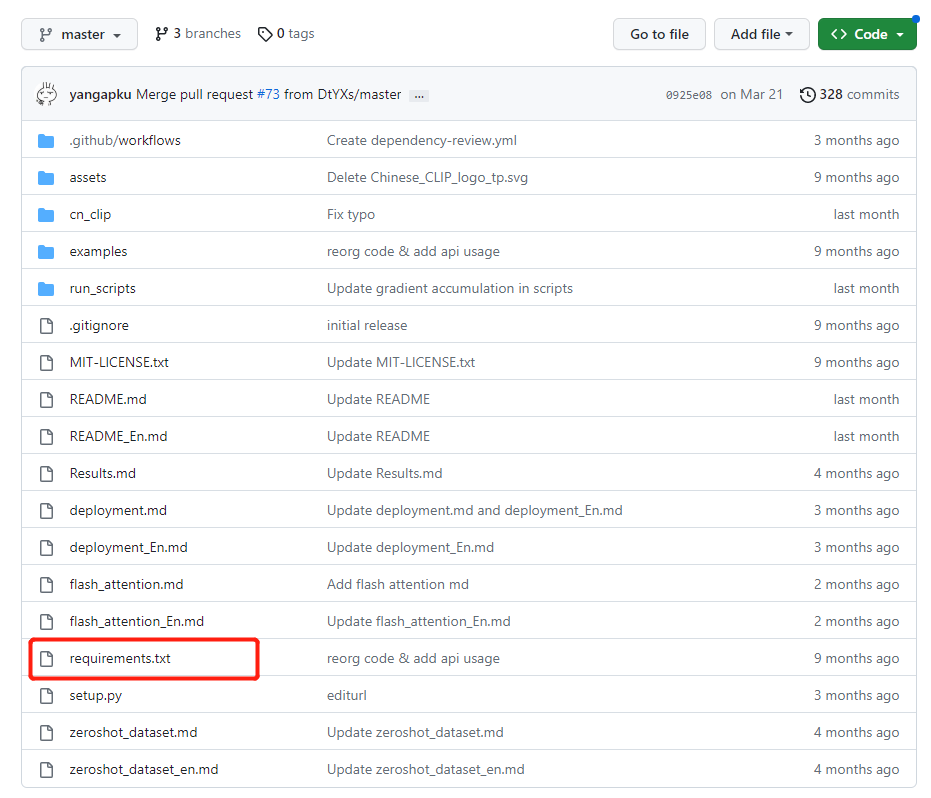
Task: View the 328 commits history
Action: click(858, 94)
